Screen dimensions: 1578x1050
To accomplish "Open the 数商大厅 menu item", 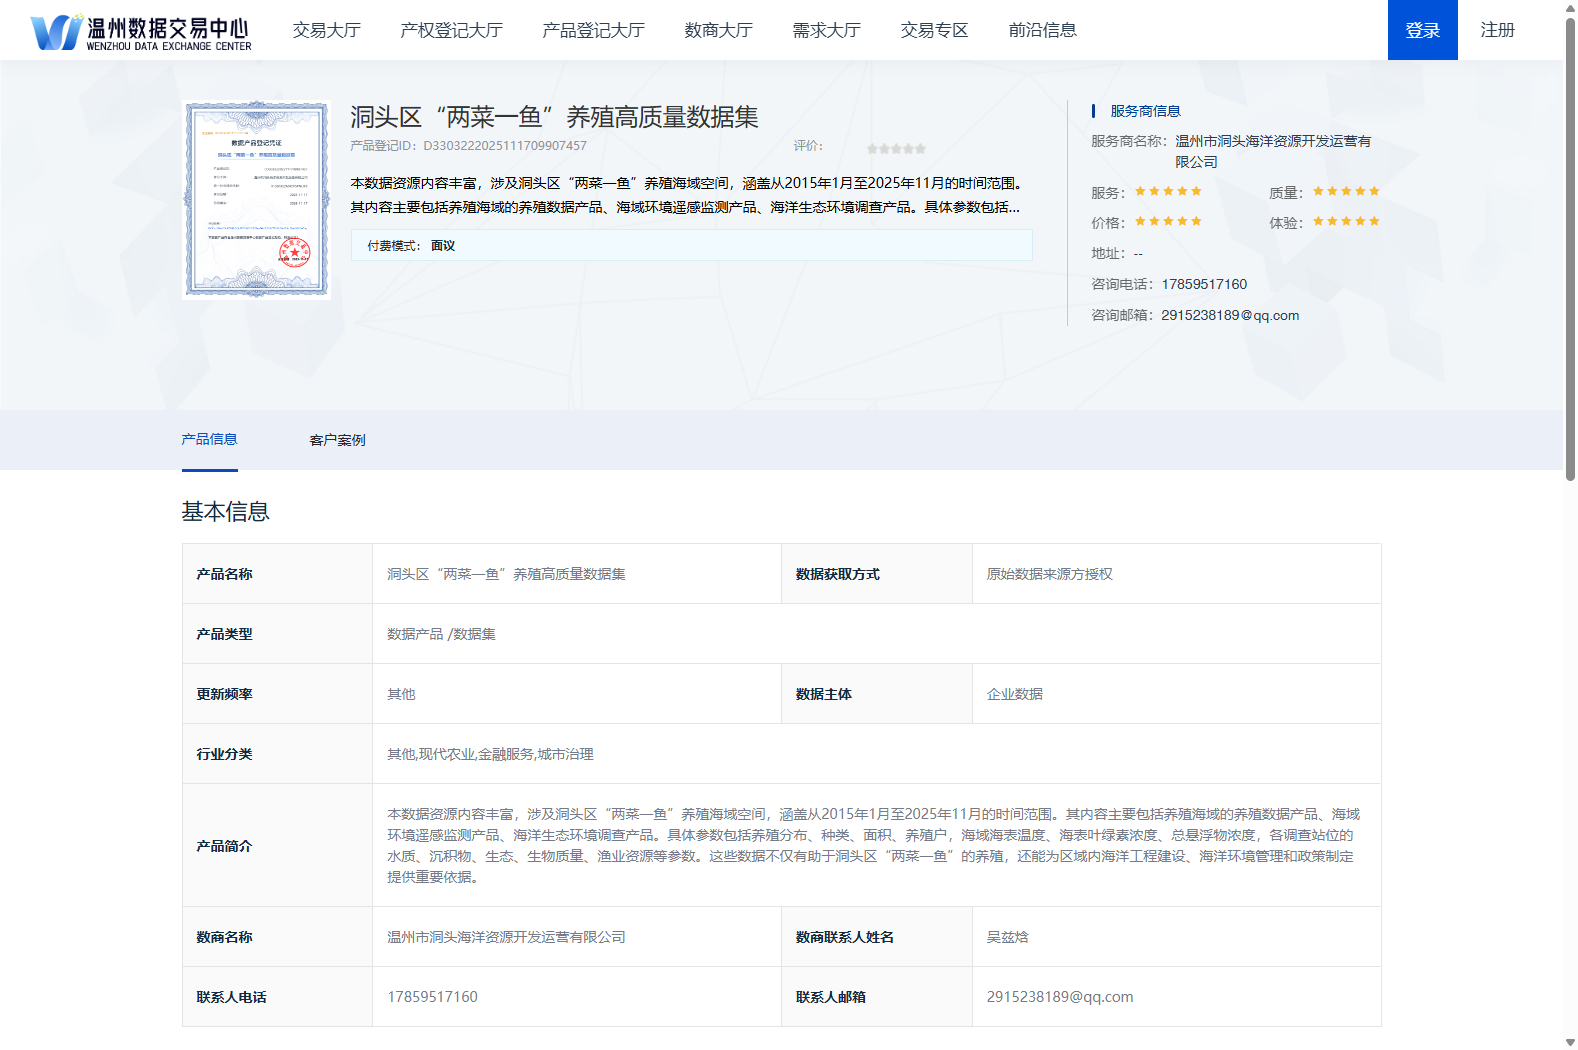I will (x=718, y=30).
